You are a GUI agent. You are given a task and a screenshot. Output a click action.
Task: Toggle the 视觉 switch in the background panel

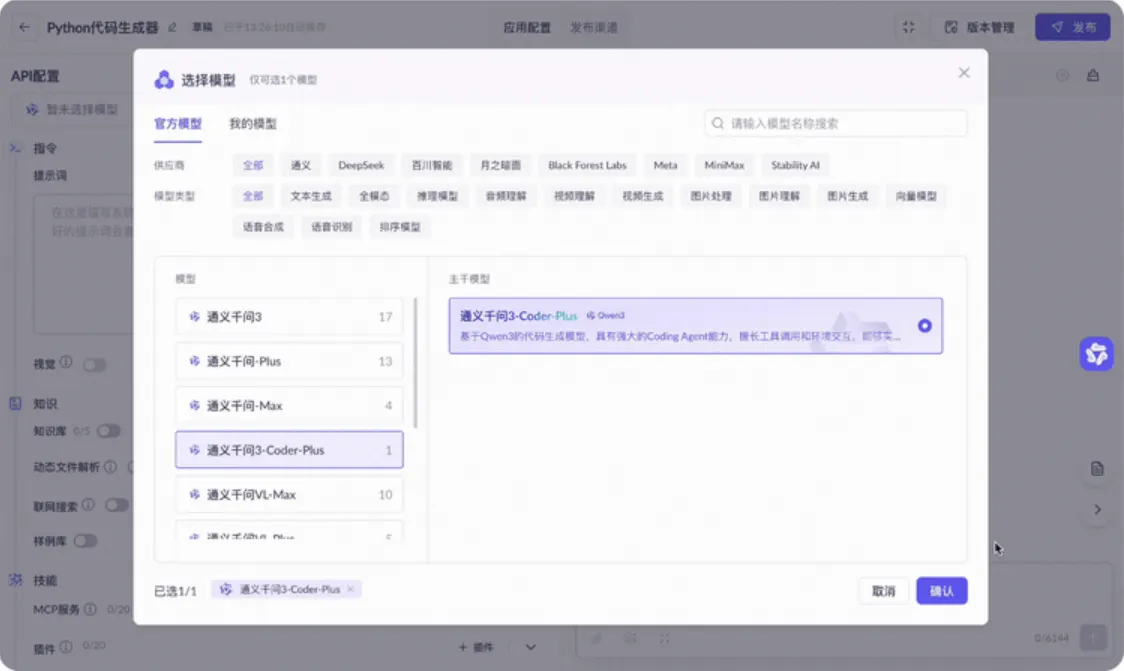click(x=95, y=365)
